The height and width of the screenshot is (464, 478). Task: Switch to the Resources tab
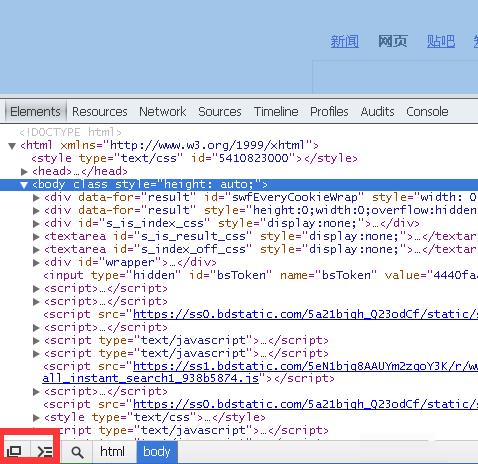click(100, 111)
